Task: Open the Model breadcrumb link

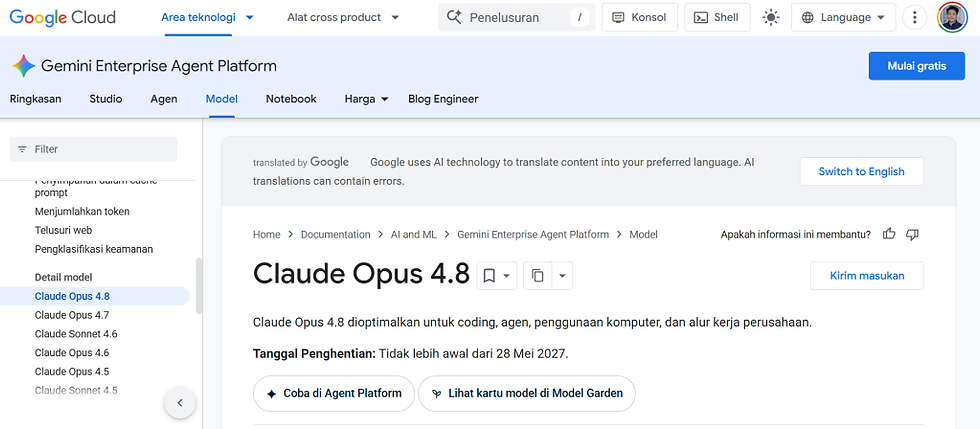Action: tap(643, 235)
